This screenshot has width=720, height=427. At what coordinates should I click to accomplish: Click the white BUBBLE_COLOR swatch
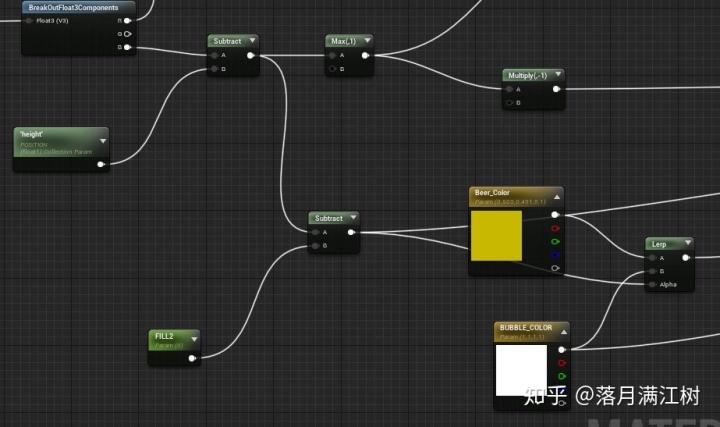(x=521, y=371)
